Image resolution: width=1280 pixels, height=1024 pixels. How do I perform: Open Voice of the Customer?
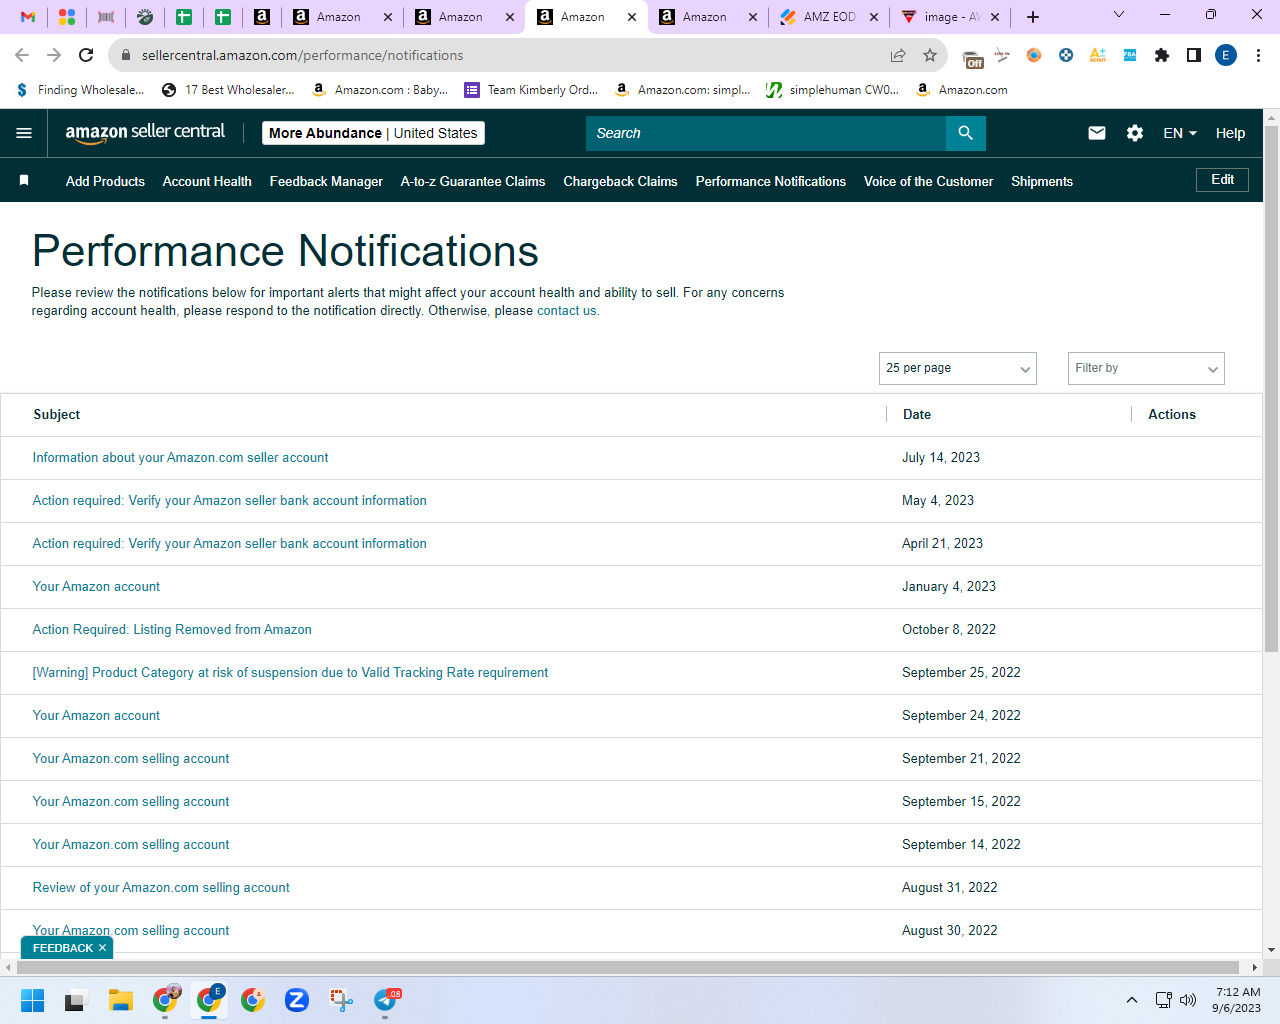(x=928, y=181)
